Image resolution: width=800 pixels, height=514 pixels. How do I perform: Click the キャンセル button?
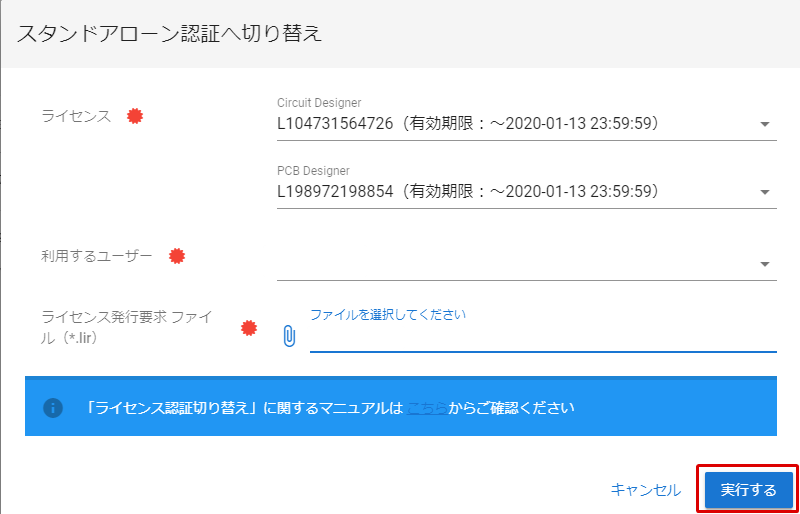[645, 490]
